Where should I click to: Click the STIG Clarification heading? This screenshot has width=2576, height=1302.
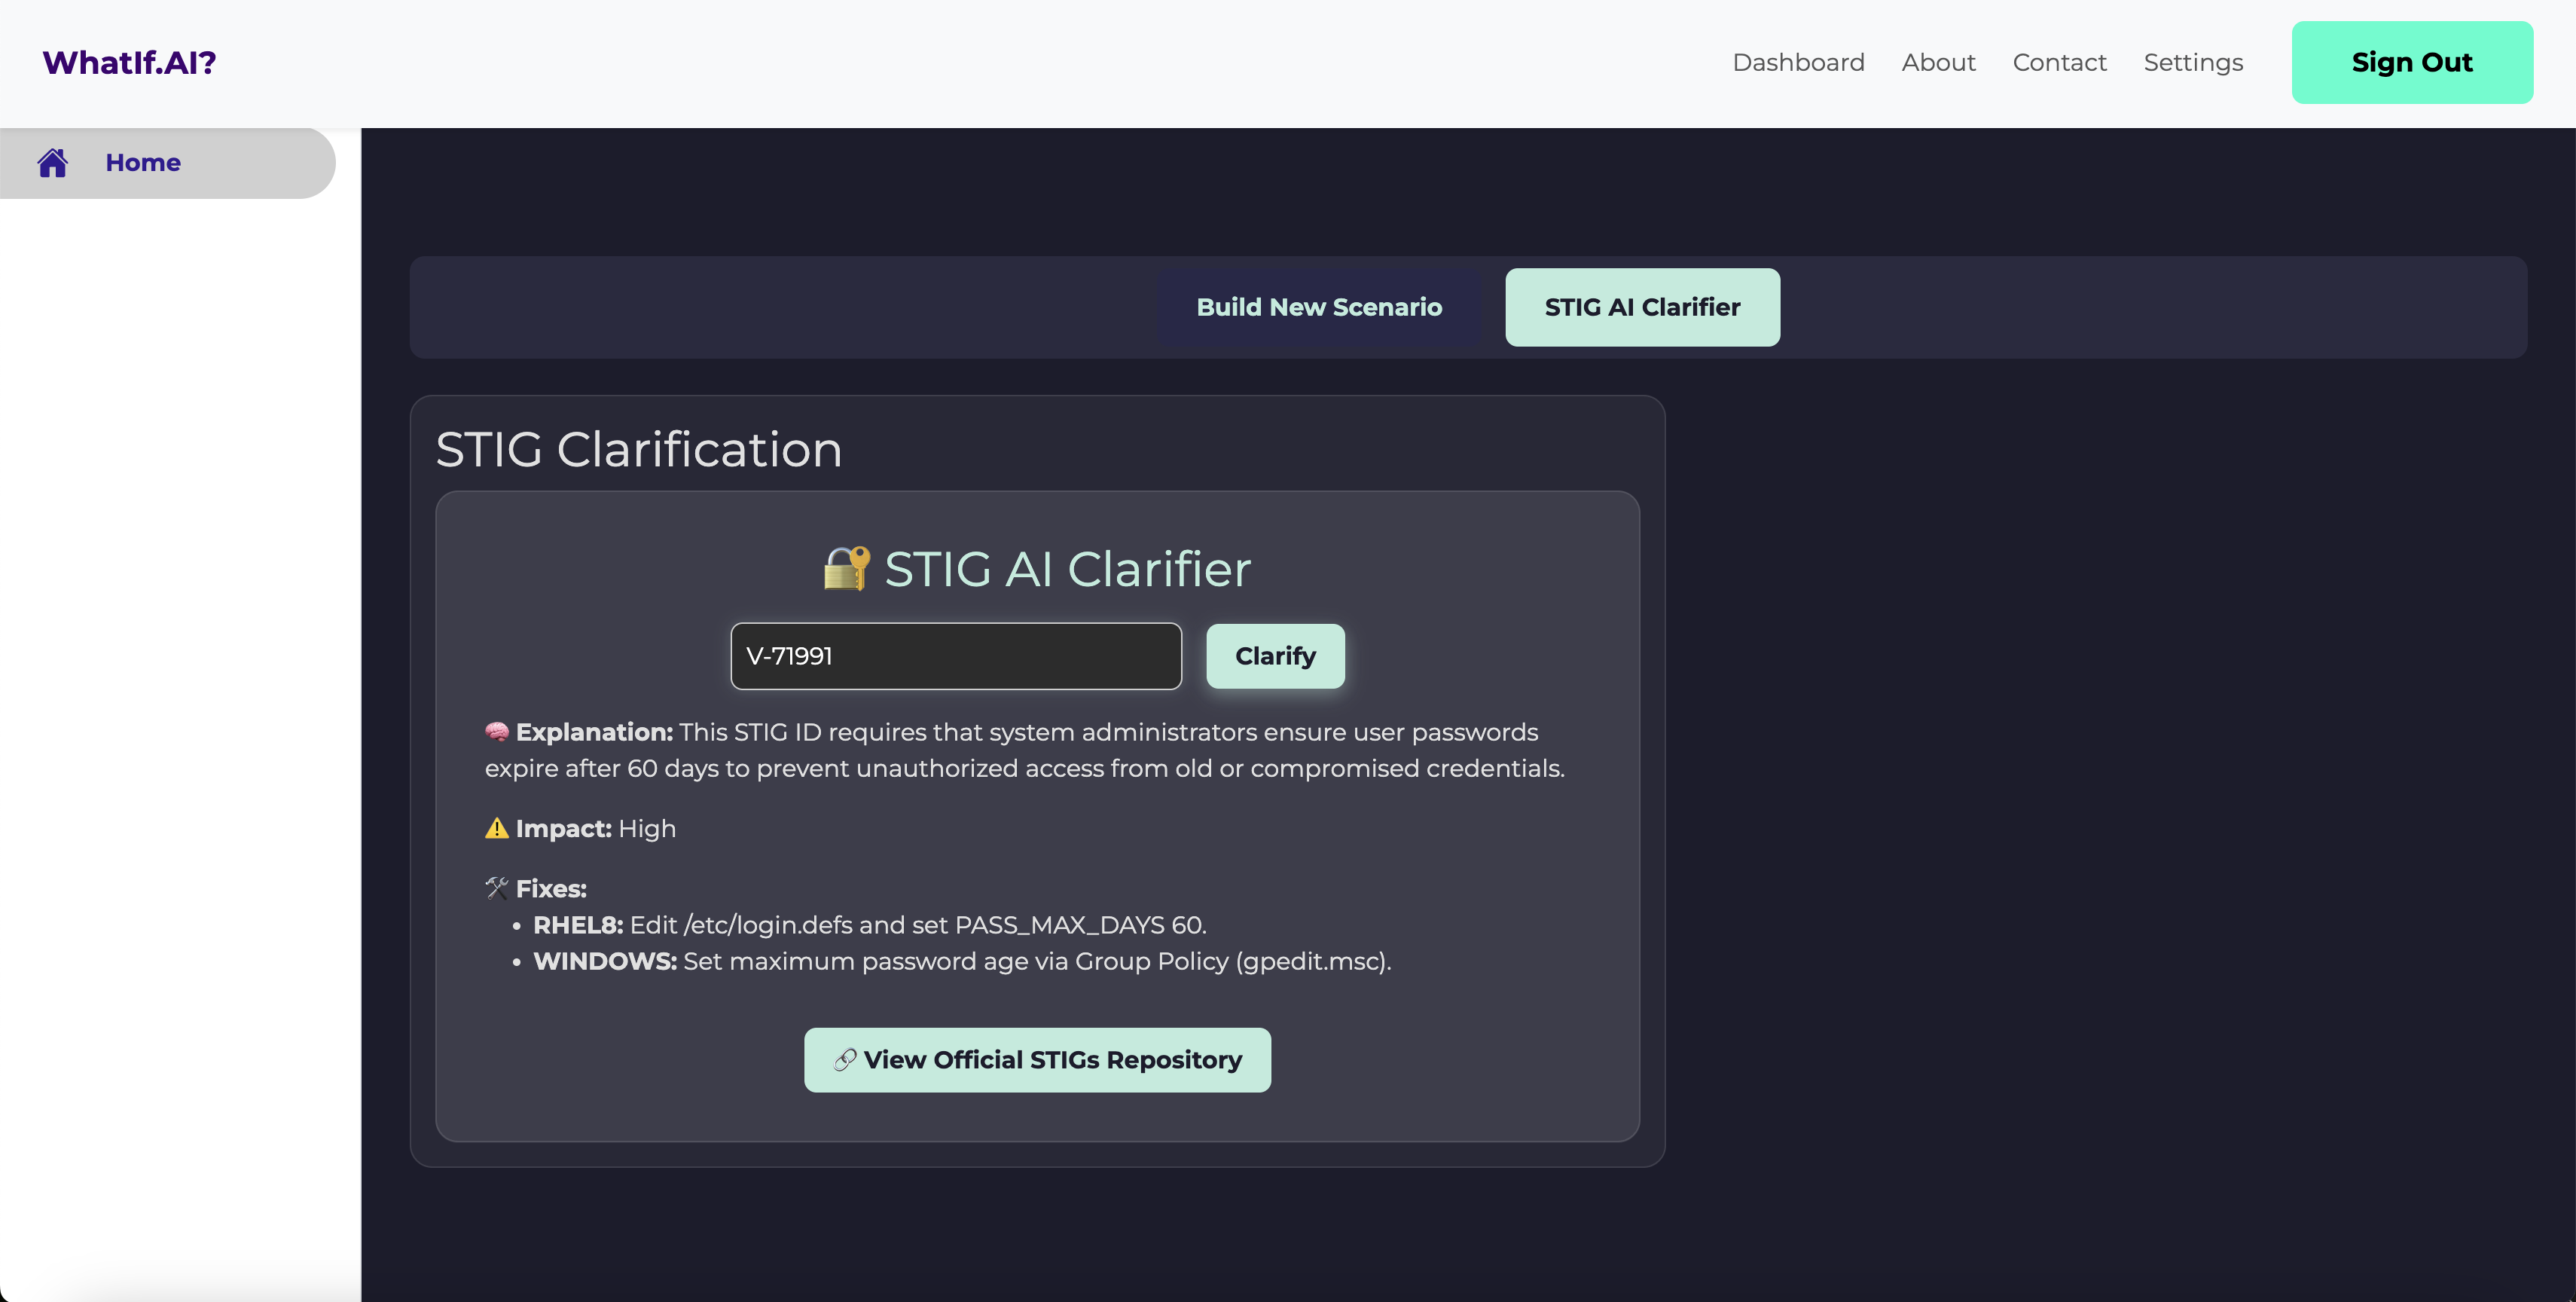coord(638,449)
